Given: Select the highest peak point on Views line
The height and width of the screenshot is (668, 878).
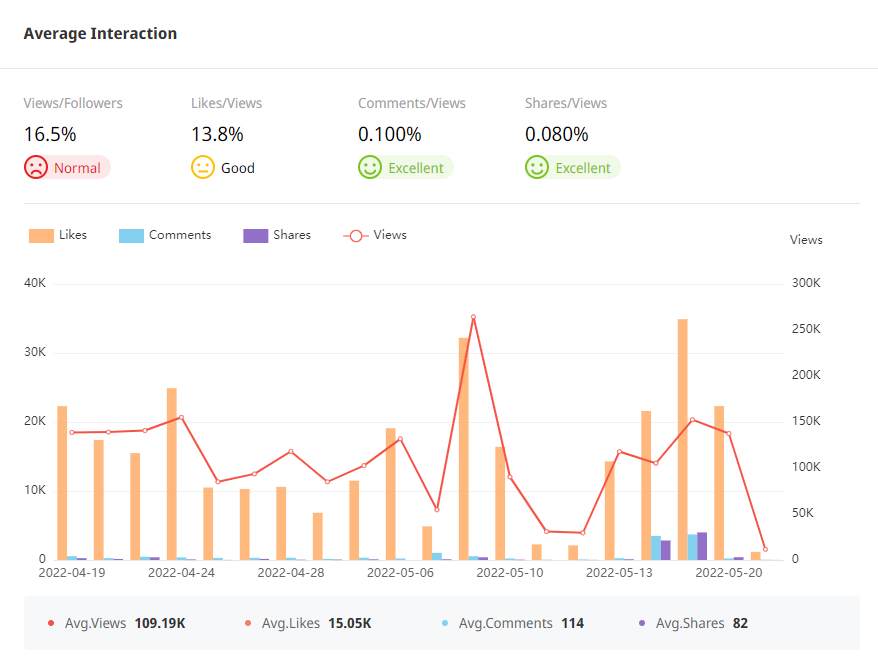Looking at the screenshot, I should coord(473,317).
